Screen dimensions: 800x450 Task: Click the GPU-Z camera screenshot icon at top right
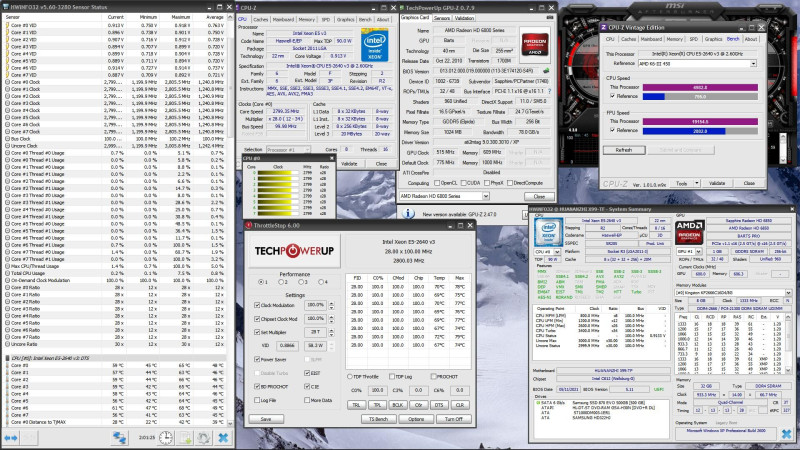pos(549,18)
